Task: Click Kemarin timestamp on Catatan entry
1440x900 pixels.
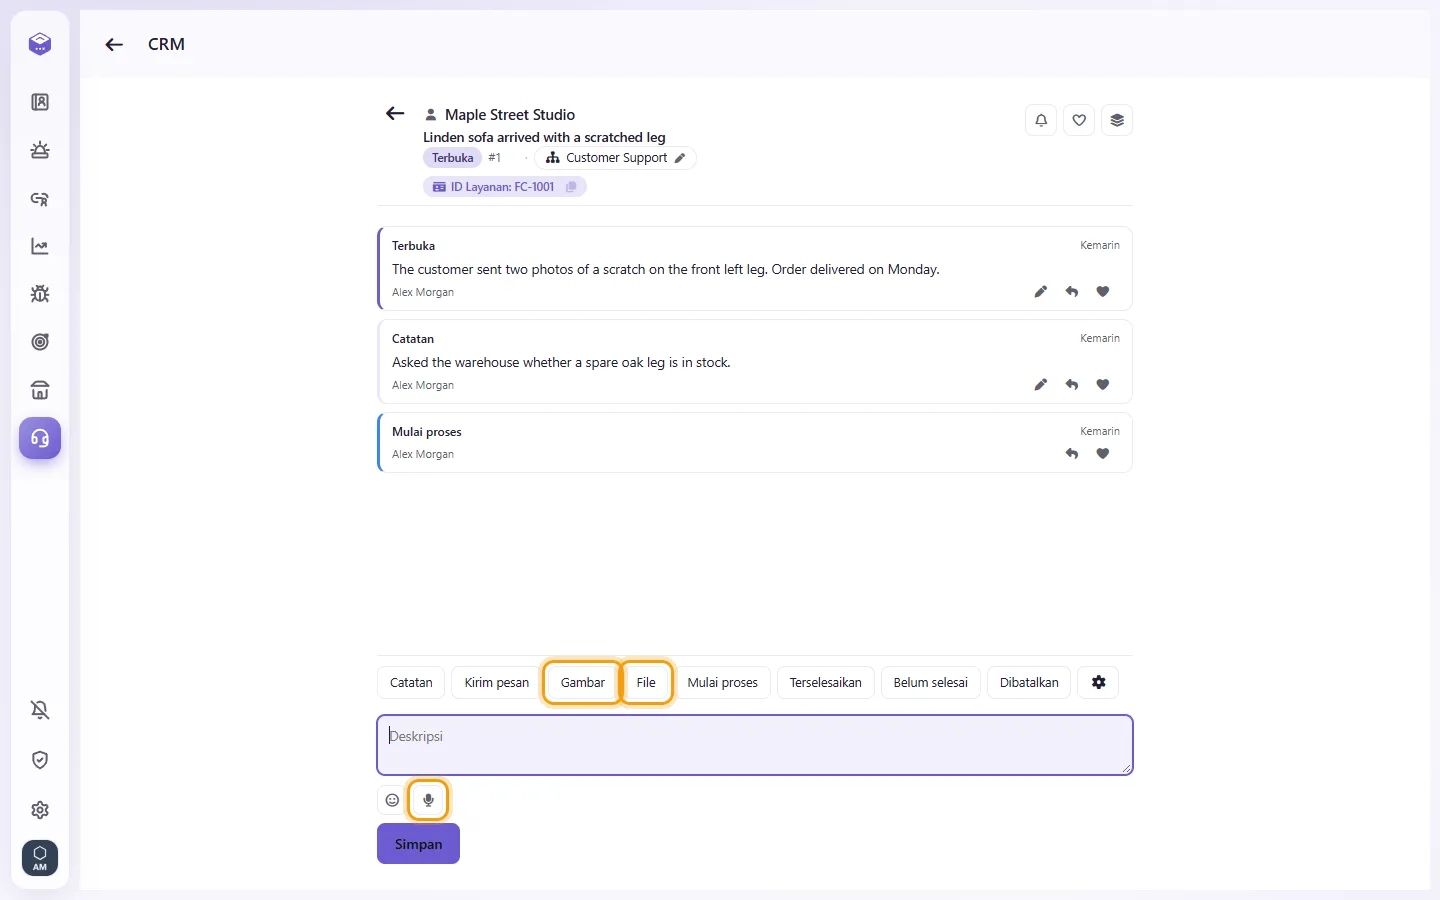Action: pos(1100,338)
